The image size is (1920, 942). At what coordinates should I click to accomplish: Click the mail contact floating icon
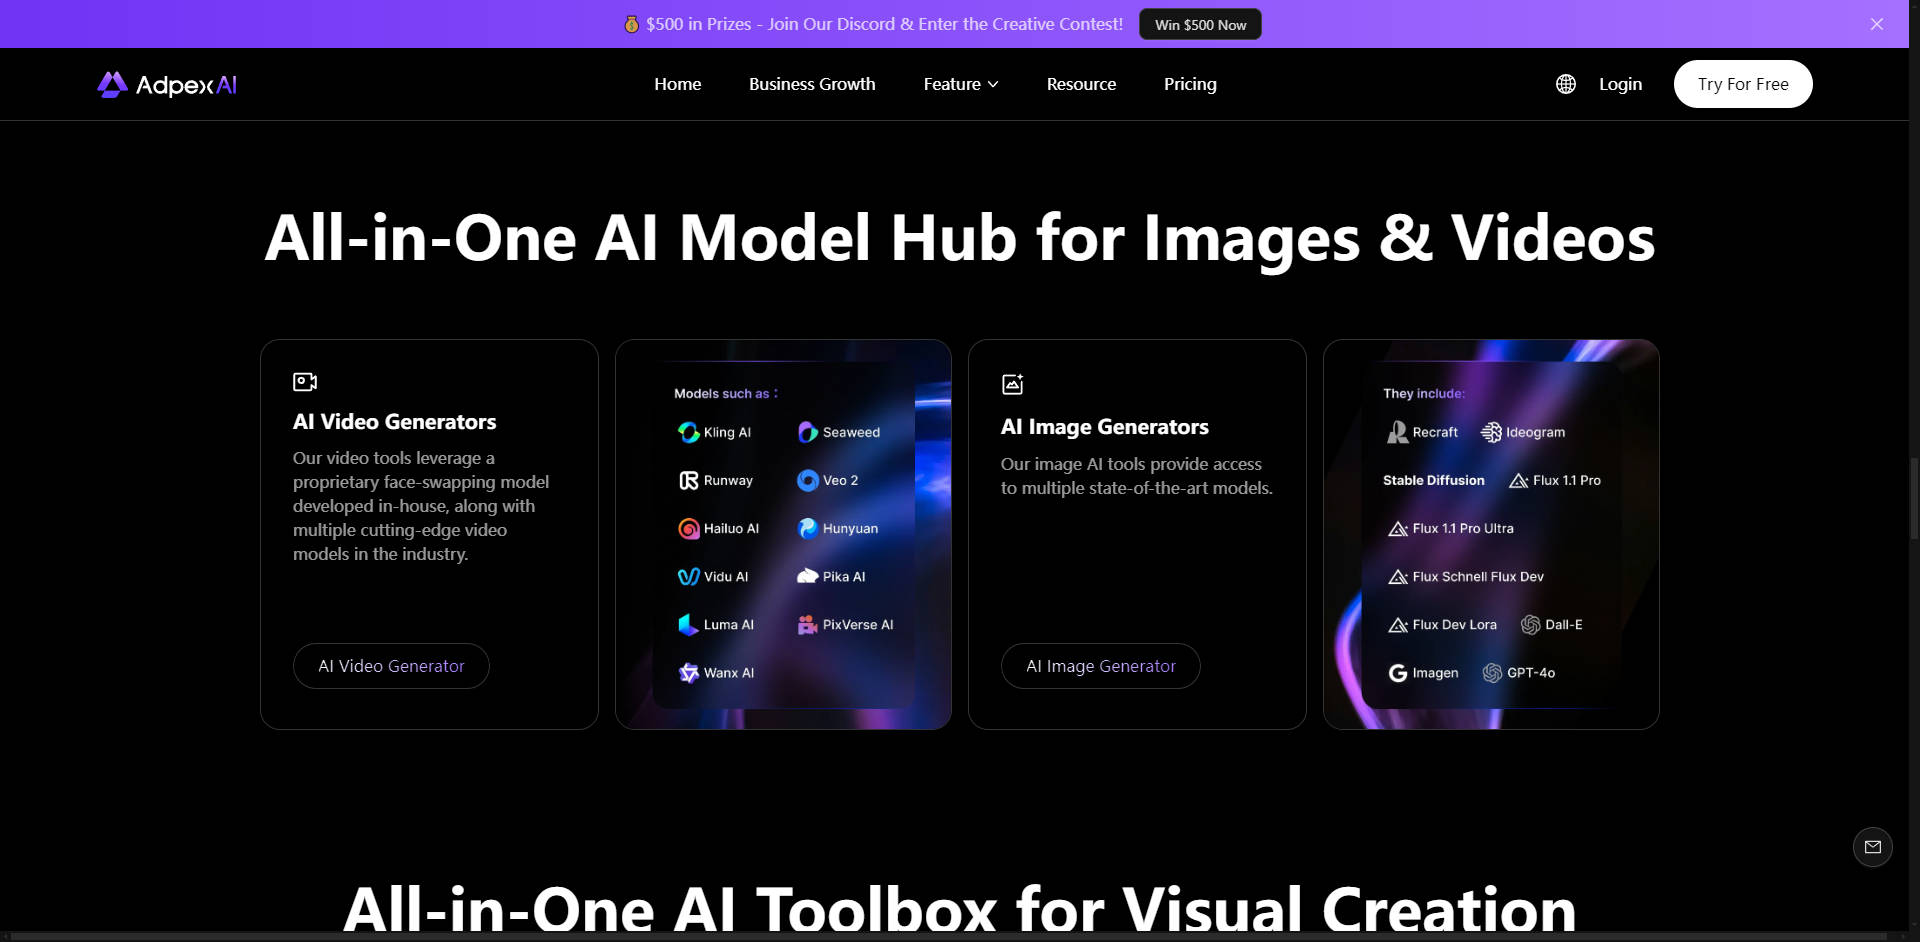1872,847
